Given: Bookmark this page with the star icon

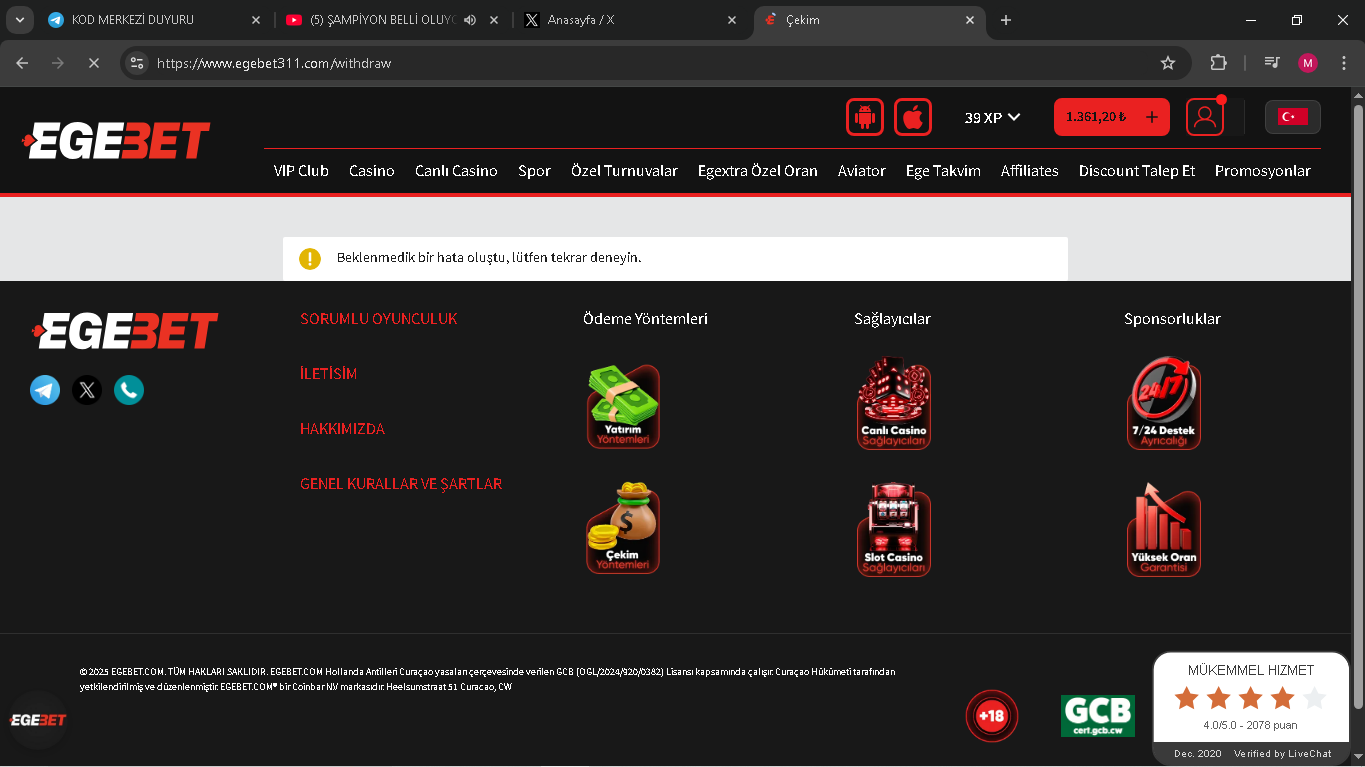Looking at the screenshot, I should [1167, 63].
